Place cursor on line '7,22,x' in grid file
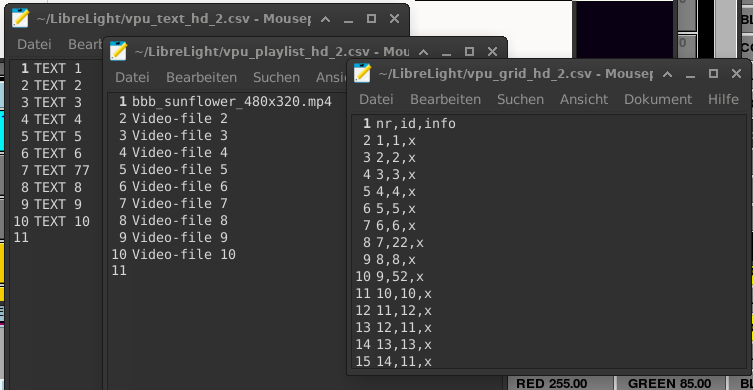Viewport: 753px width, 390px height. click(x=400, y=243)
